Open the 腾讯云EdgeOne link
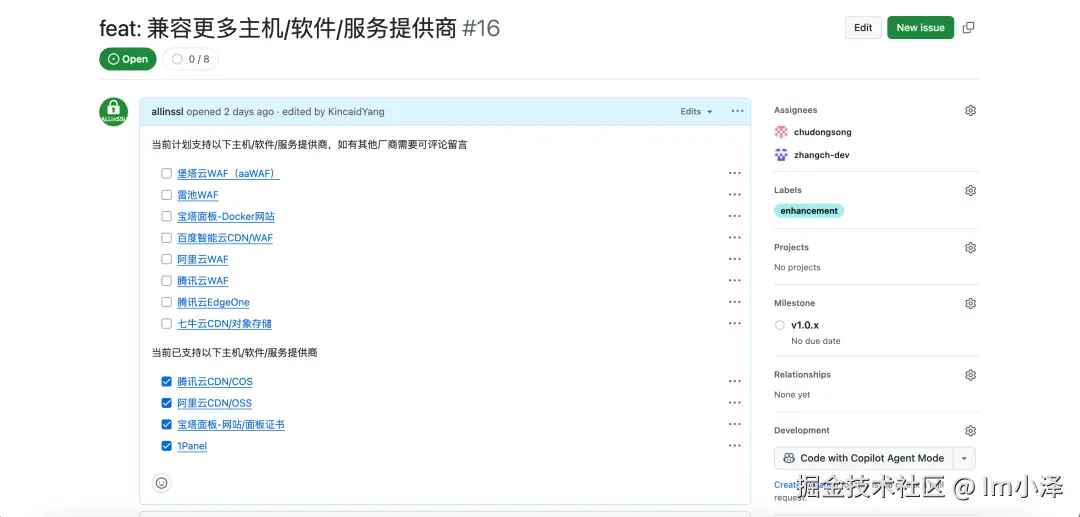 [x=214, y=302]
